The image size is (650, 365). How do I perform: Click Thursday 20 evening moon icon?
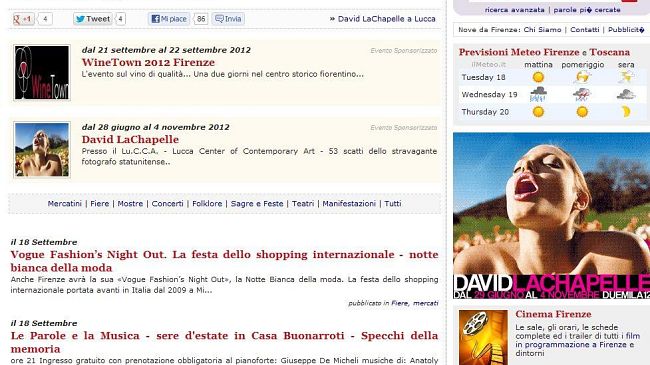[626, 112]
